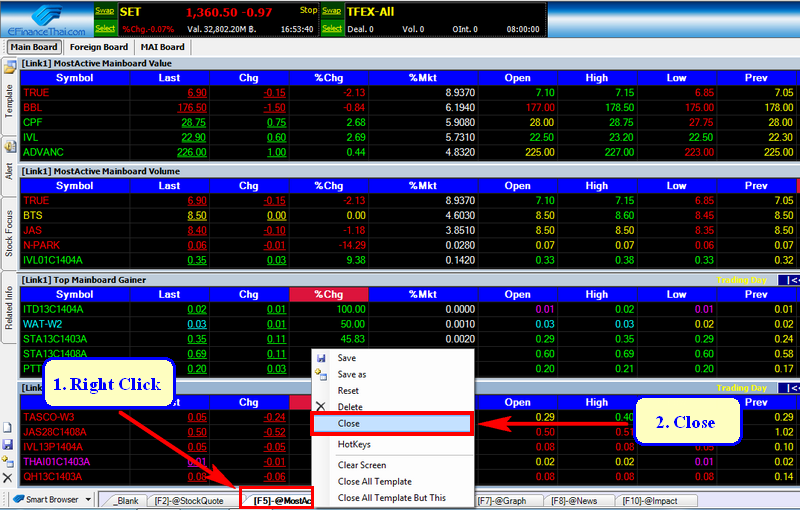Click the floppy icon beside Save menu entry
The height and width of the screenshot is (510, 800).
point(321,359)
